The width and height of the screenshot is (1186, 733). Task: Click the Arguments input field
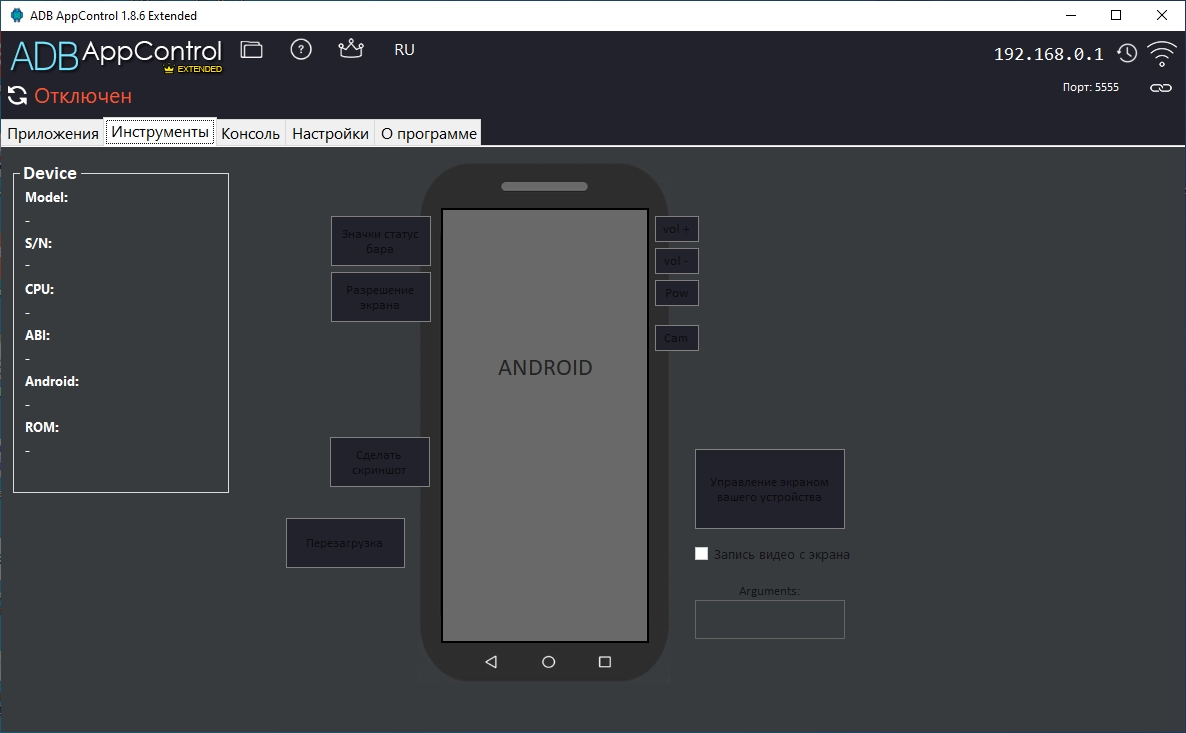pyautogui.click(x=769, y=619)
